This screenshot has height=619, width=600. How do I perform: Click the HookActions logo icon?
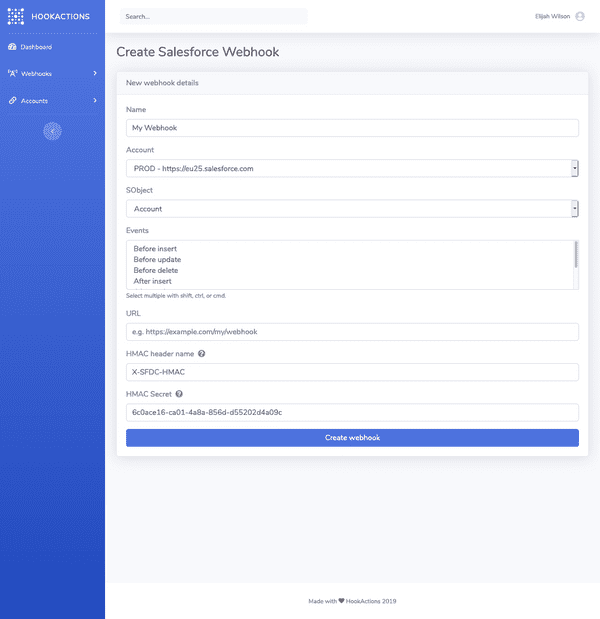[16, 16]
